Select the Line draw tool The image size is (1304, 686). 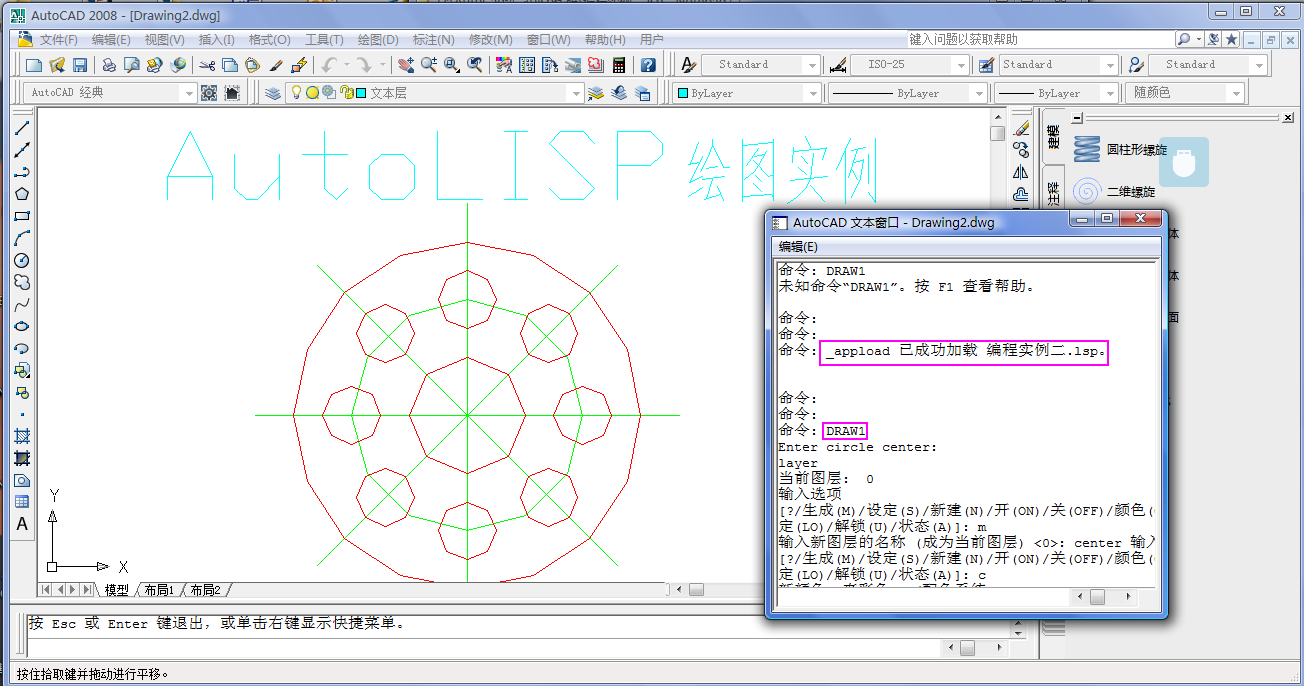pyautogui.click(x=22, y=128)
